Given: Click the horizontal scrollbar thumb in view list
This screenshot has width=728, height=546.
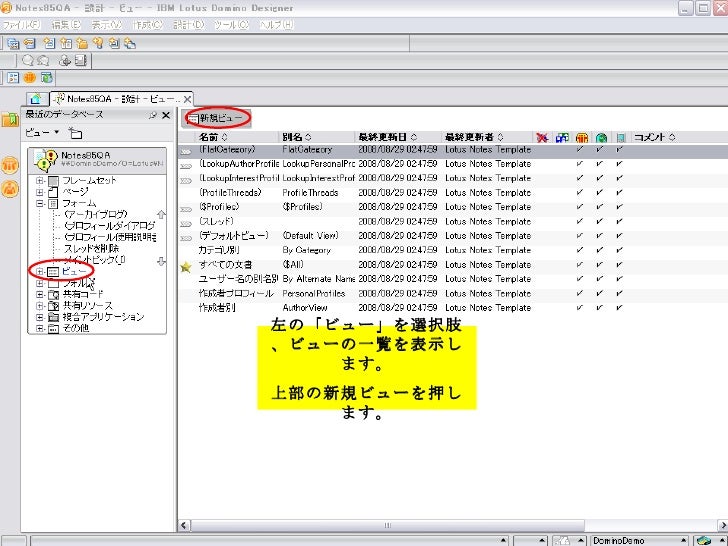Looking at the screenshot, I should point(387,526).
